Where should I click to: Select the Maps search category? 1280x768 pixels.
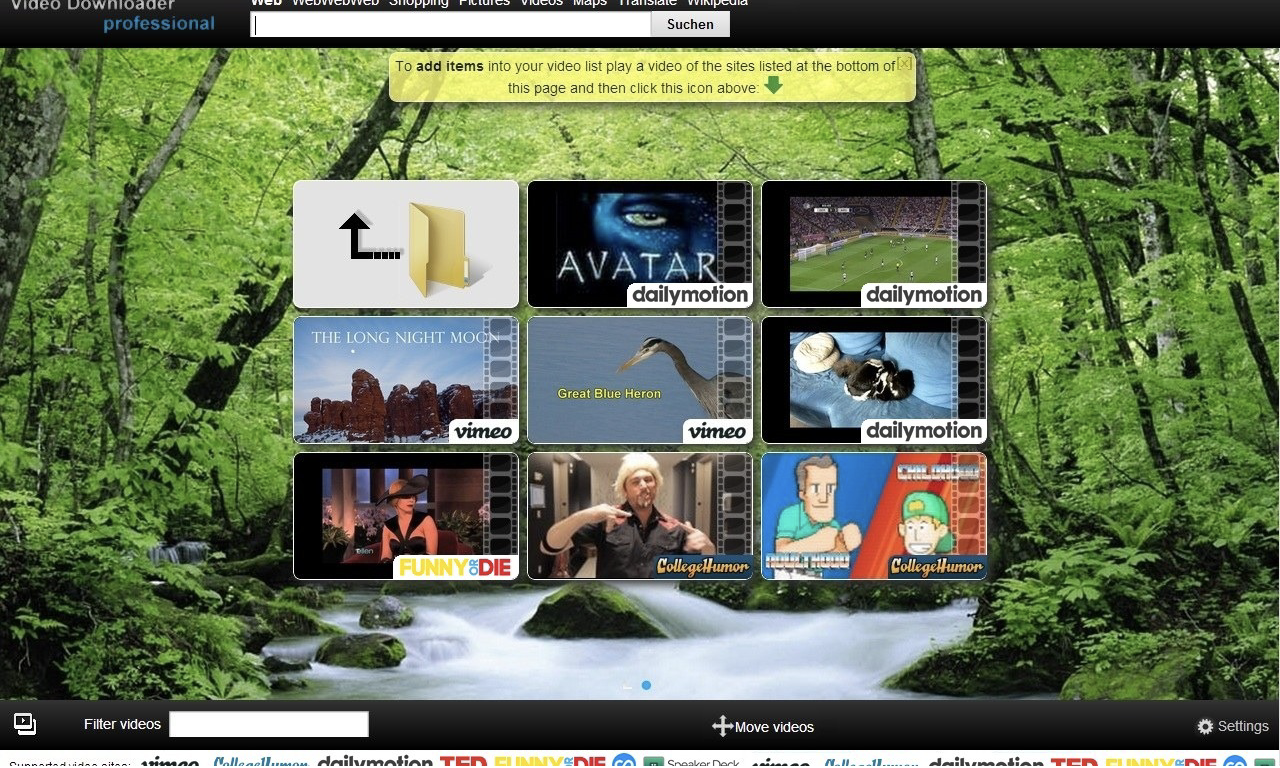coord(590,3)
